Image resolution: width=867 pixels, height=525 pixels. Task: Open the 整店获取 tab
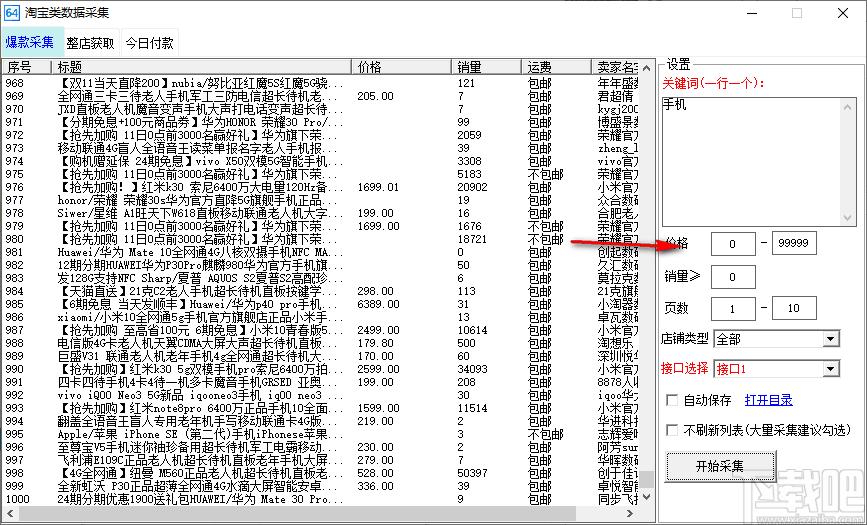(x=91, y=43)
